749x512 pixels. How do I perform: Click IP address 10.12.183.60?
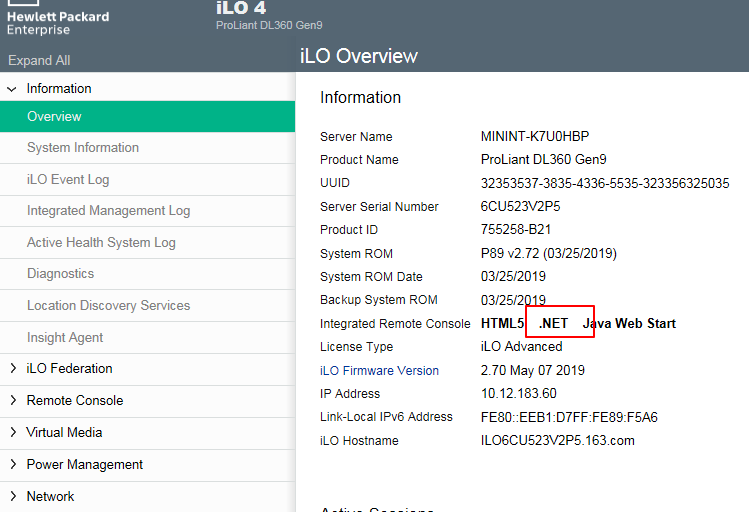point(519,394)
